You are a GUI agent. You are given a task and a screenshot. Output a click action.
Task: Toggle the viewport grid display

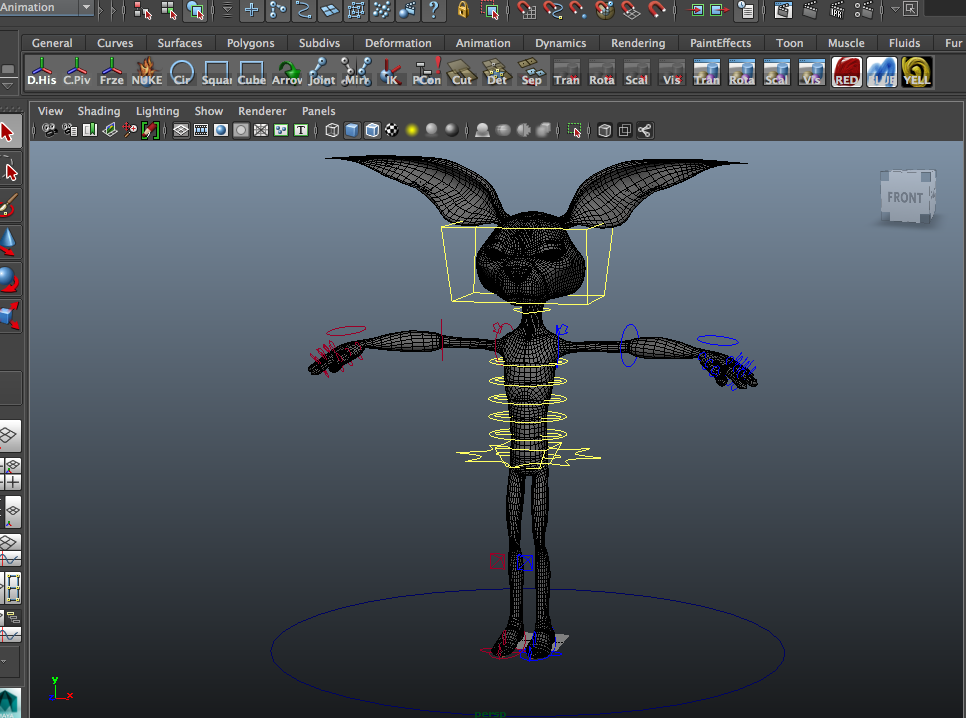tap(181, 130)
